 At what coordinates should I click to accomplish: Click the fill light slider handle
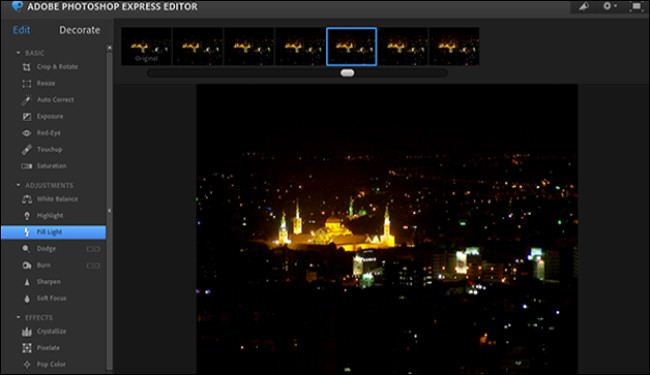pos(347,73)
